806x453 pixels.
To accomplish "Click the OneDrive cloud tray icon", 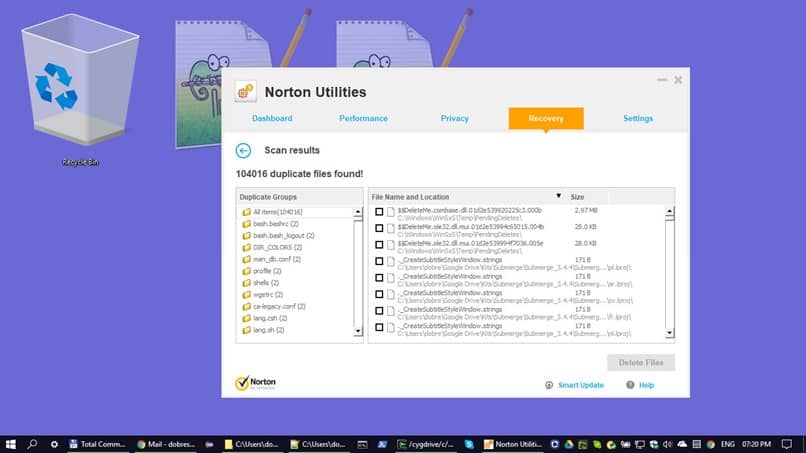I will 682,444.
